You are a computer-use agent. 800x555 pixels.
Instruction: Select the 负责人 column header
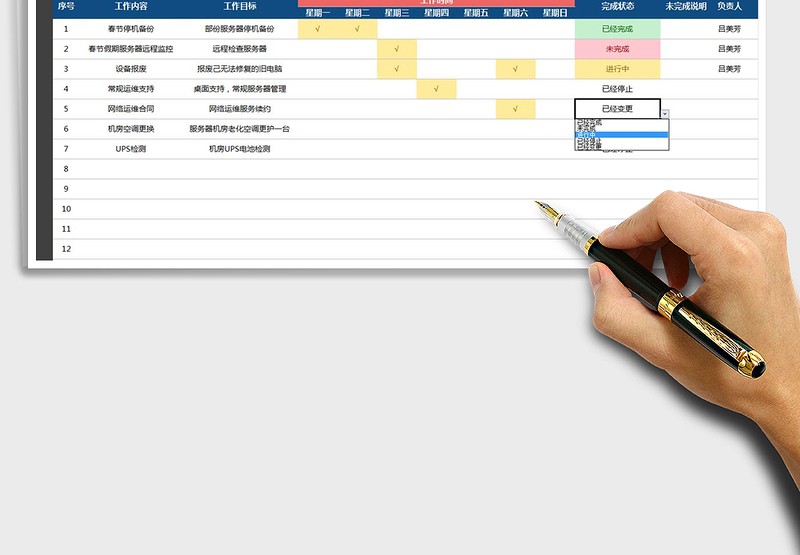pyautogui.click(x=729, y=6)
